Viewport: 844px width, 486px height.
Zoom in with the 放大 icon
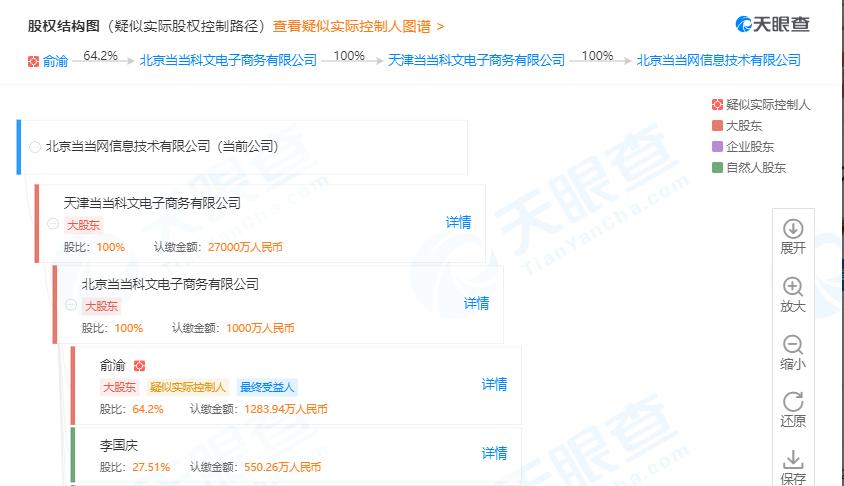coord(792,287)
